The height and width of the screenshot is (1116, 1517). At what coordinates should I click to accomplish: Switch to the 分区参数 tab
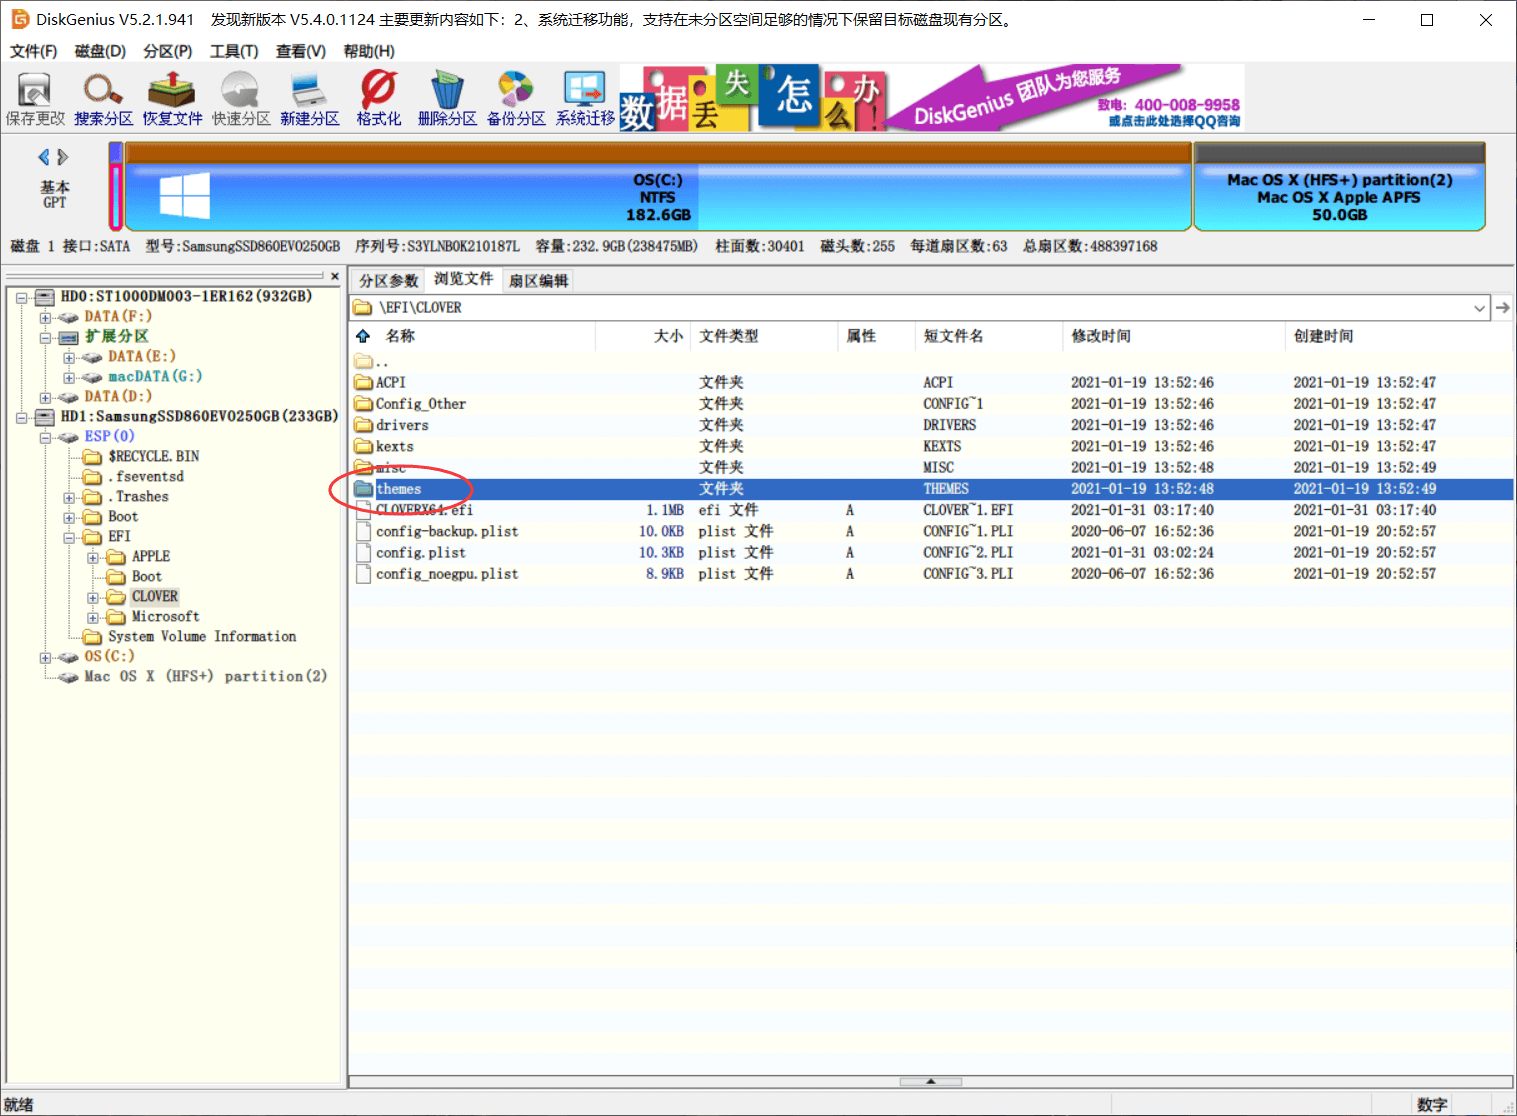(x=389, y=281)
